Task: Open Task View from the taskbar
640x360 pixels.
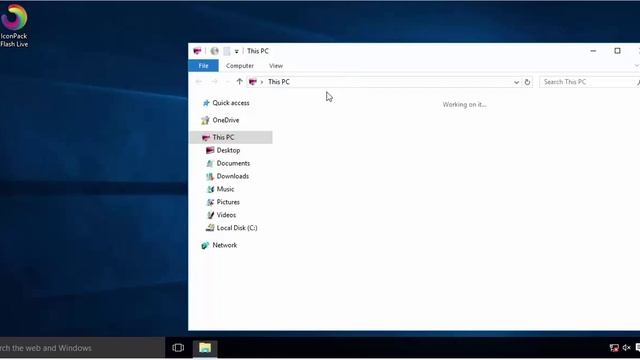Action: (178, 348)
